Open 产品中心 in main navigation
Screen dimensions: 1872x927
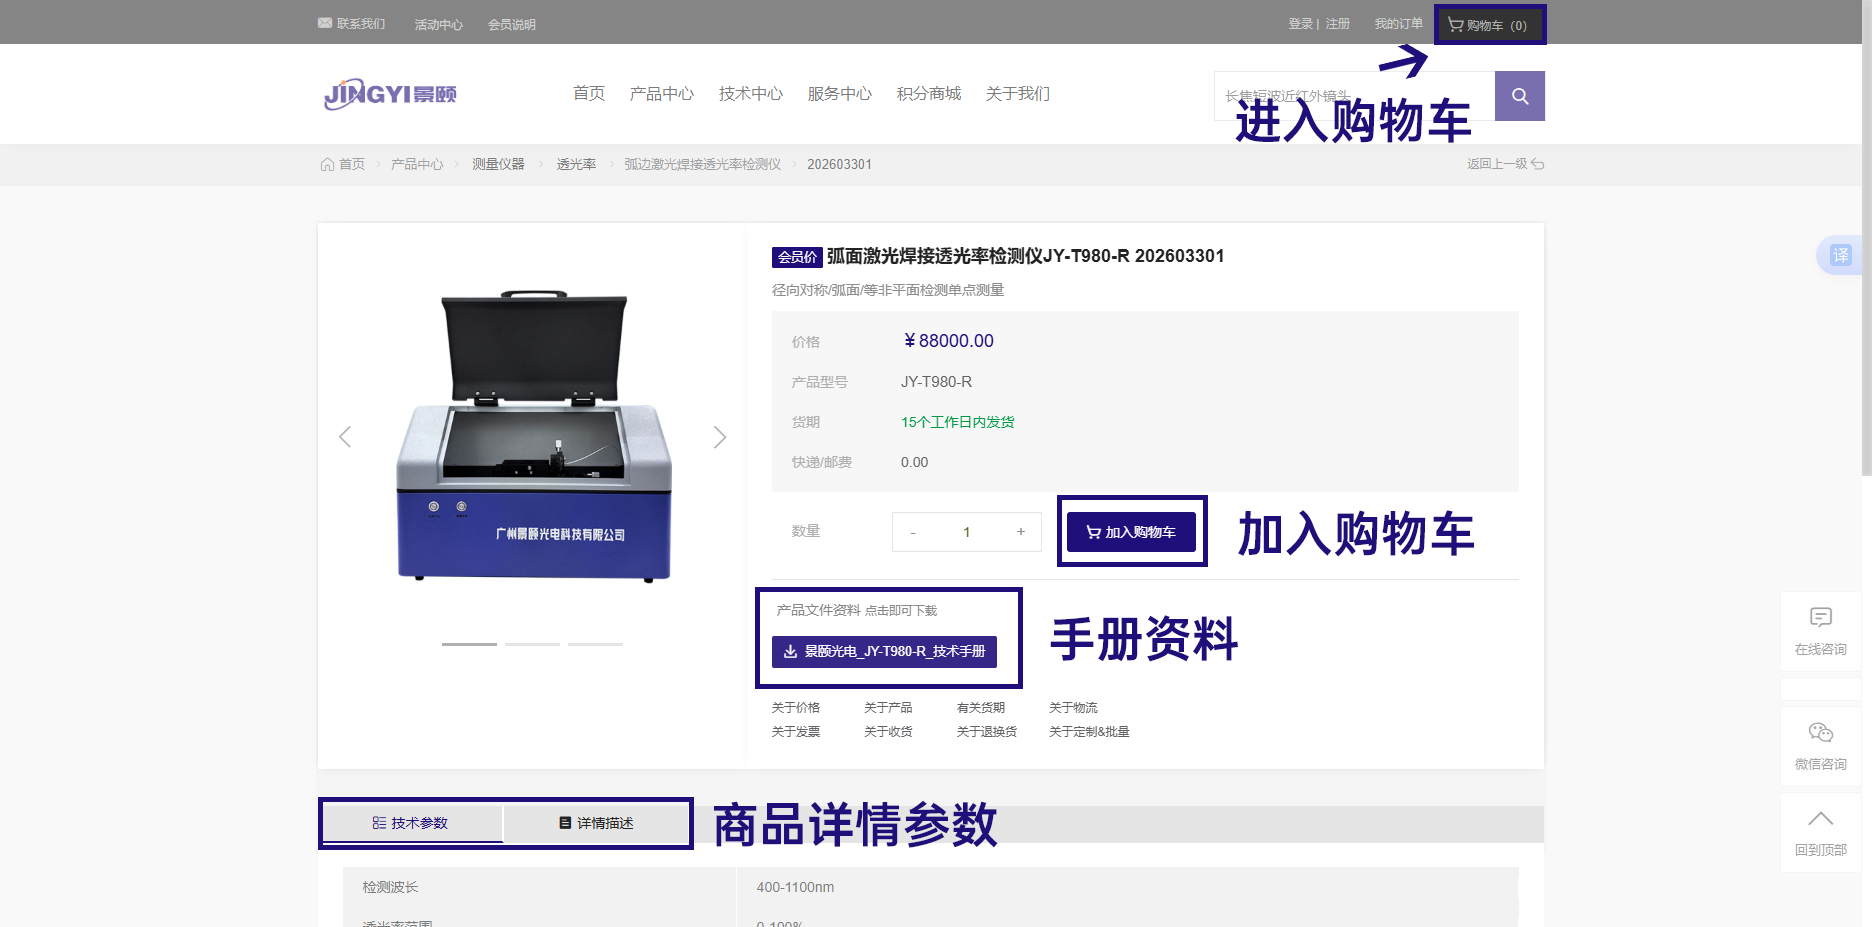[661, 94]
